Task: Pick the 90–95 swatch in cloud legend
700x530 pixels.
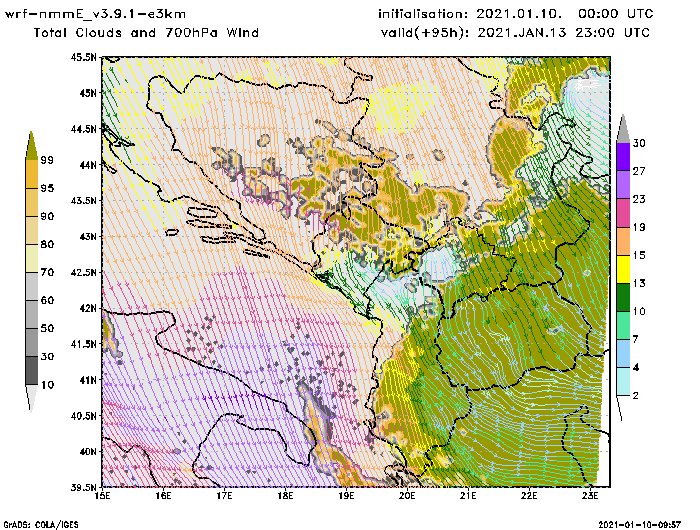Action: pyautogui.click(x=31, y=202)
